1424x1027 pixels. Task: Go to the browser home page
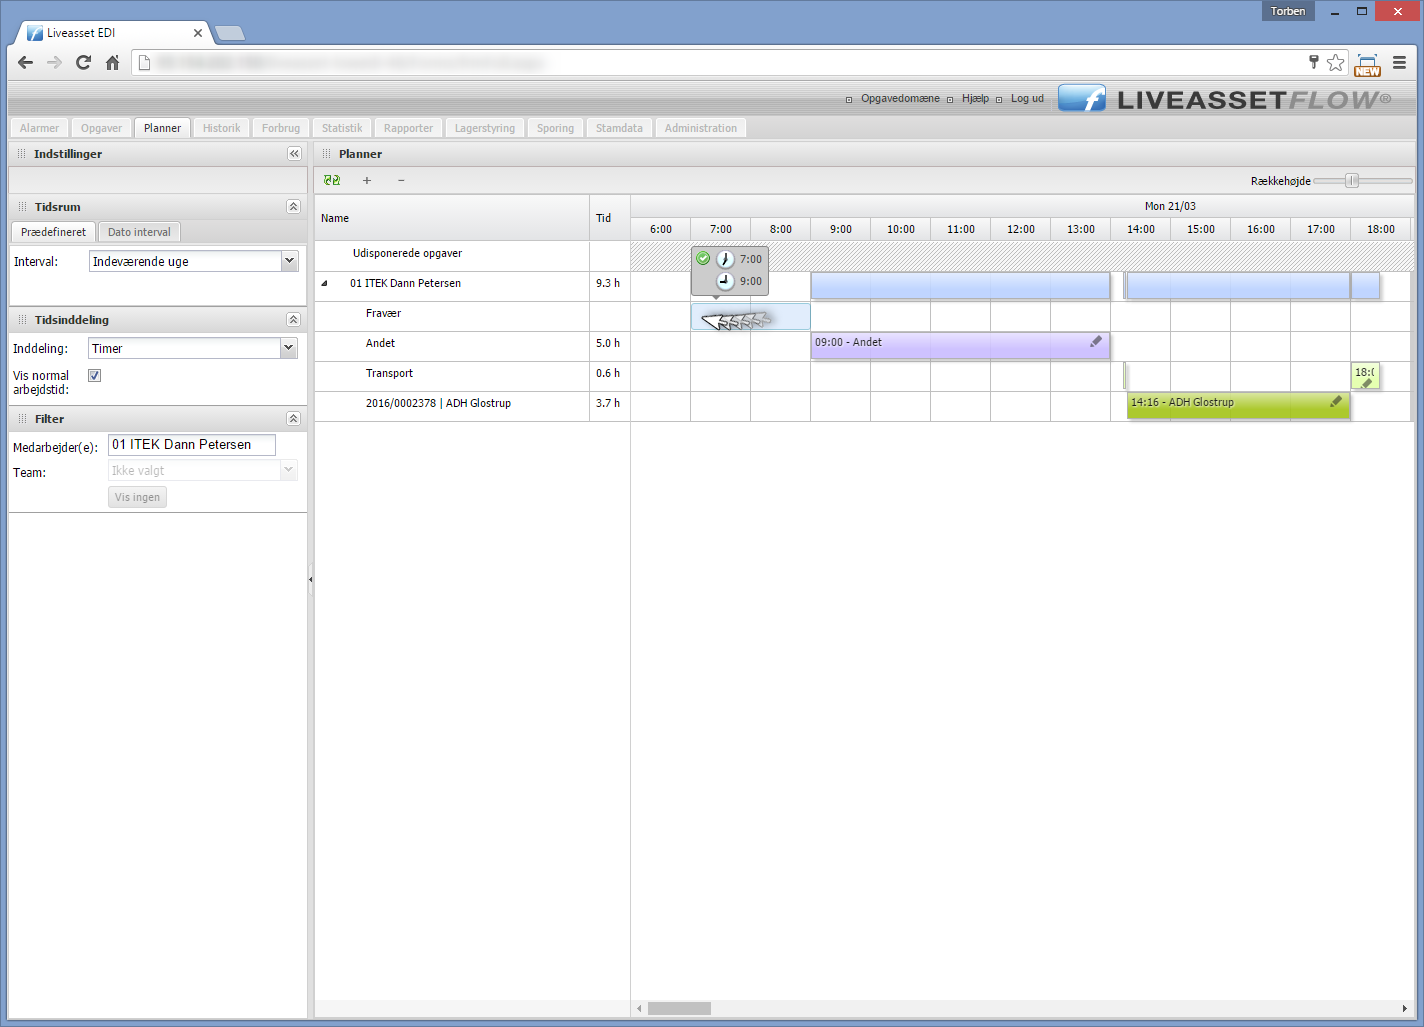[x=113, y=63]
